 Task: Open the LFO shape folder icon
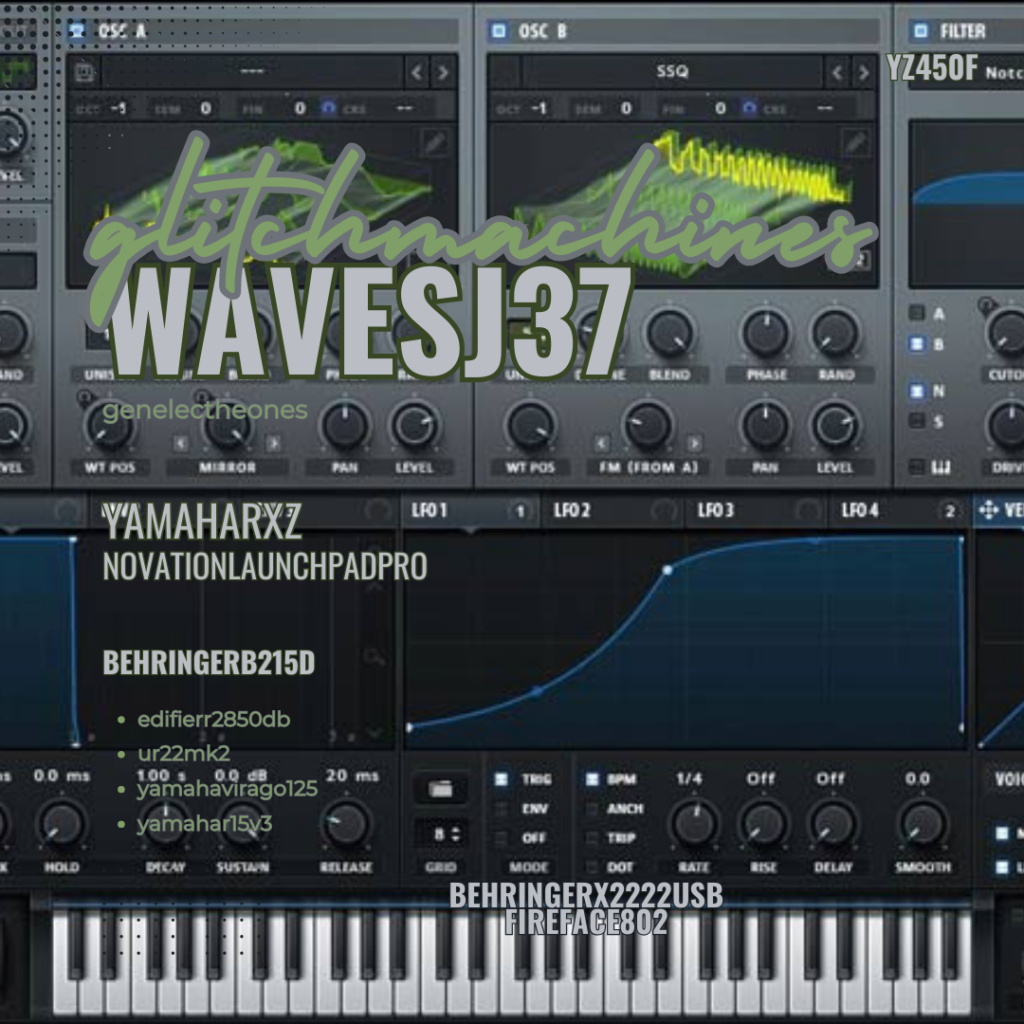coord(441,789)
